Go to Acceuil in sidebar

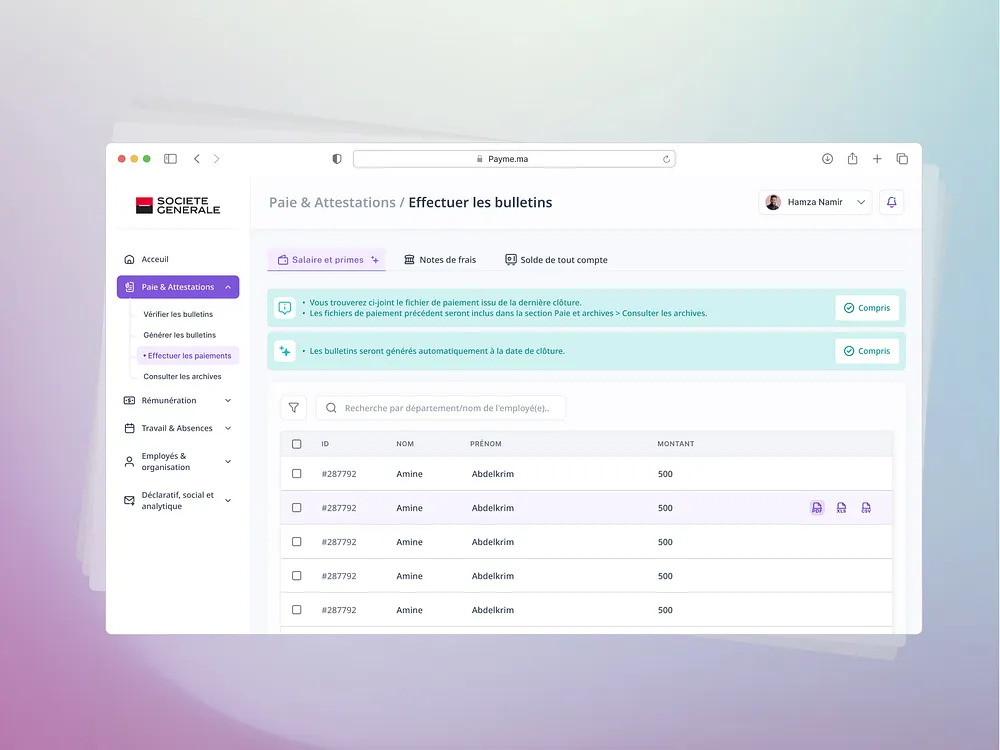point(155,259)
